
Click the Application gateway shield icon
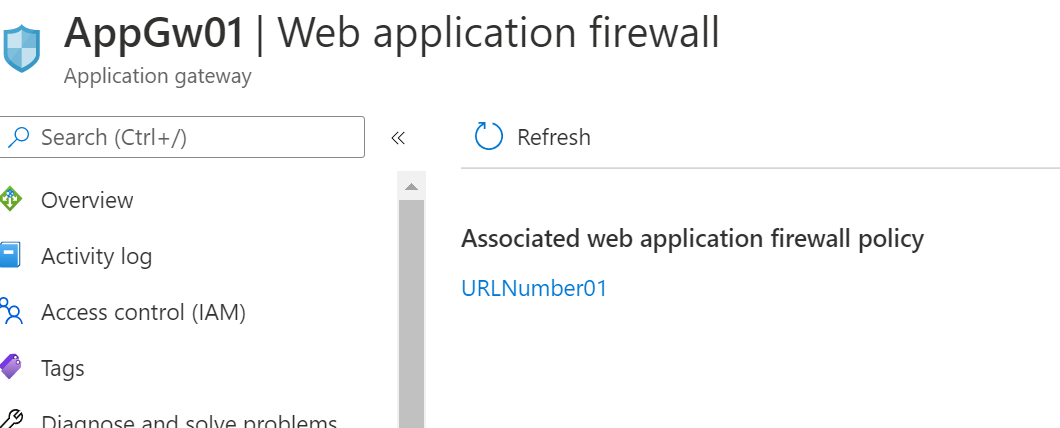pos(22,47)
